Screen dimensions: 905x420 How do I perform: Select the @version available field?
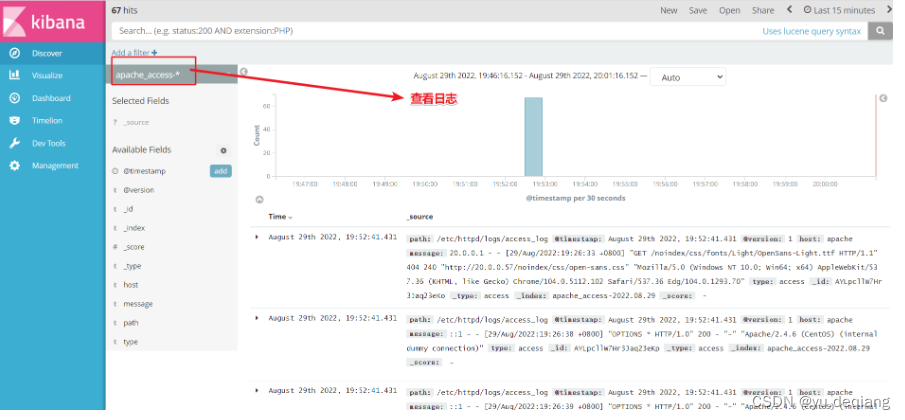tap(139, 190)
